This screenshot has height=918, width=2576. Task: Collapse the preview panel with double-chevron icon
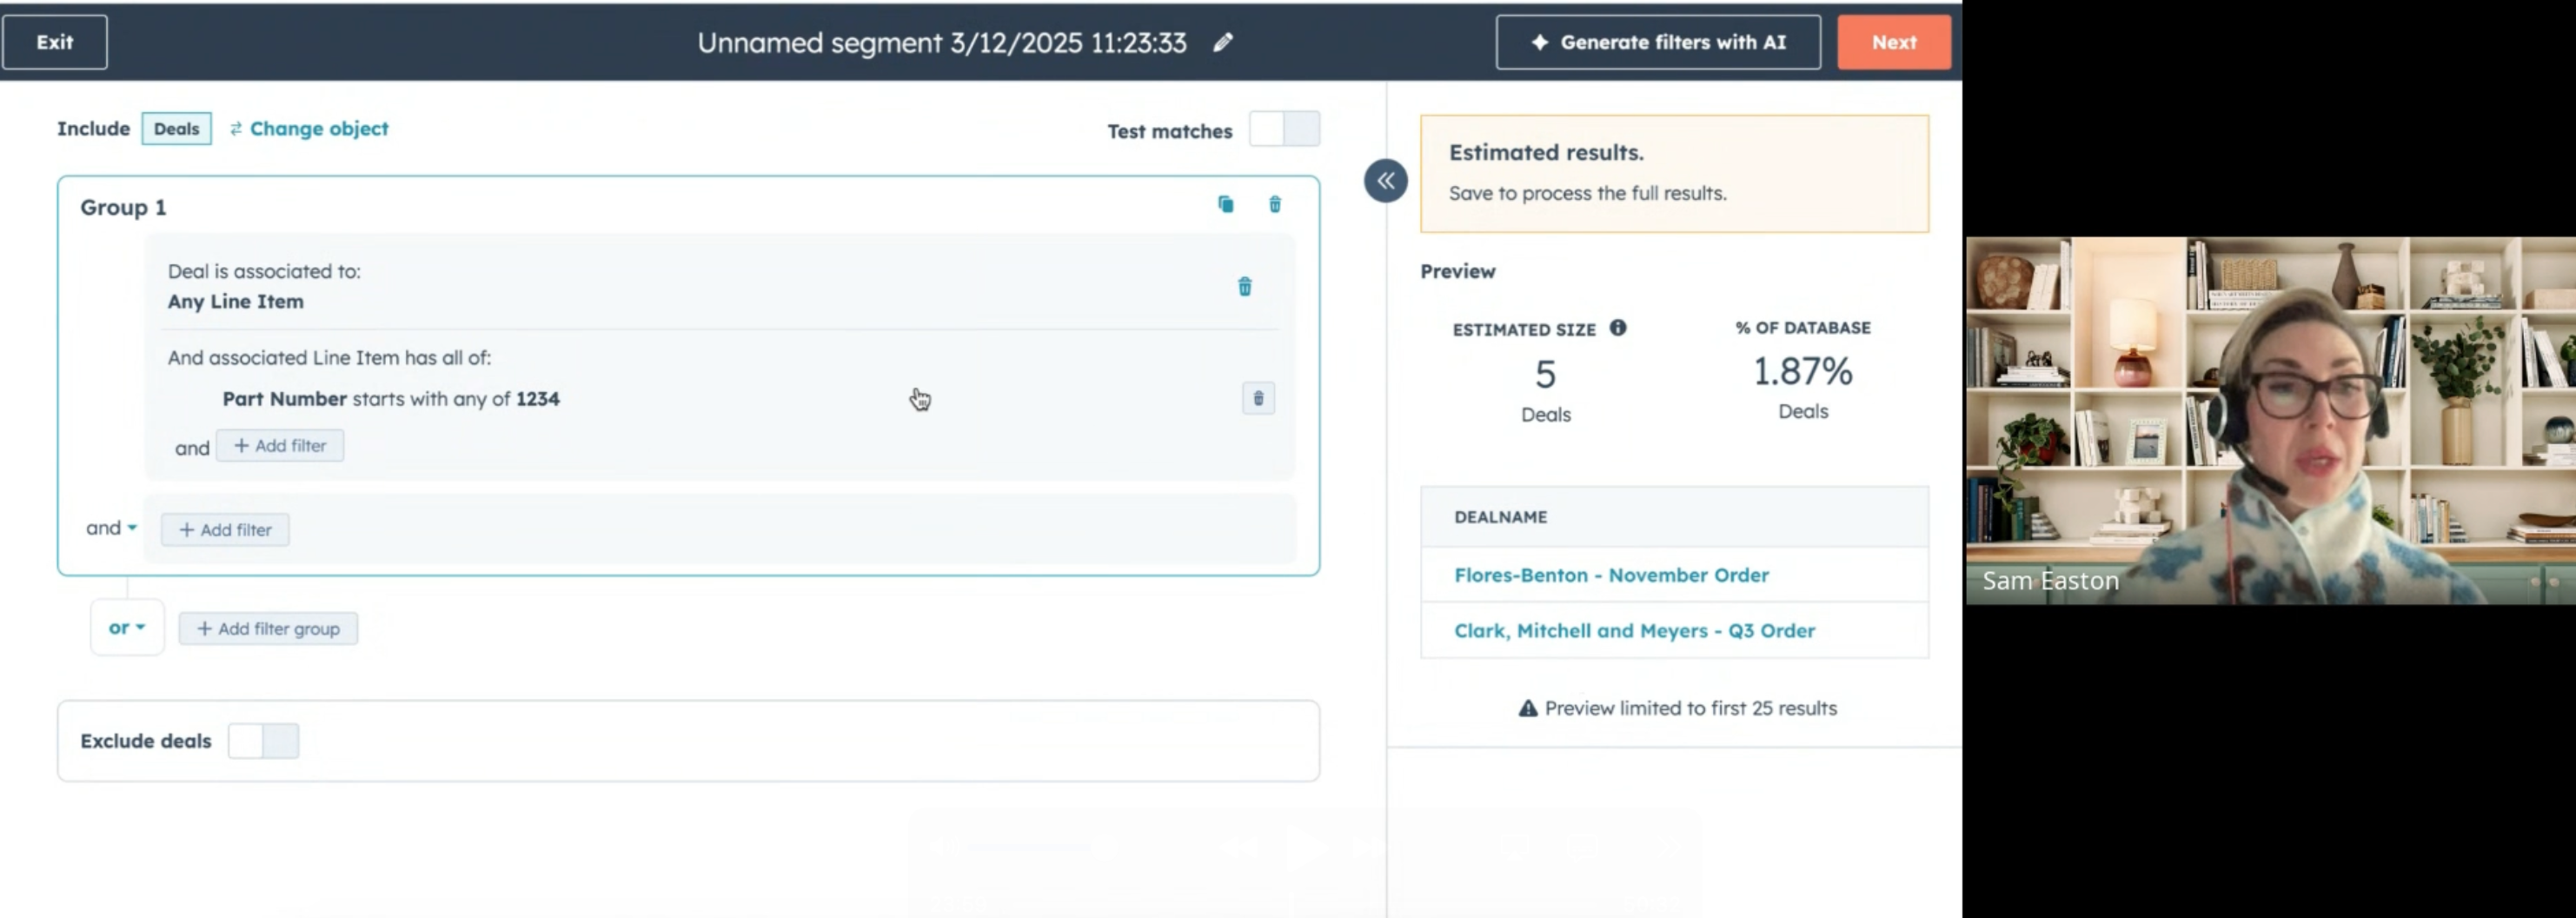tap(1386, 181)
